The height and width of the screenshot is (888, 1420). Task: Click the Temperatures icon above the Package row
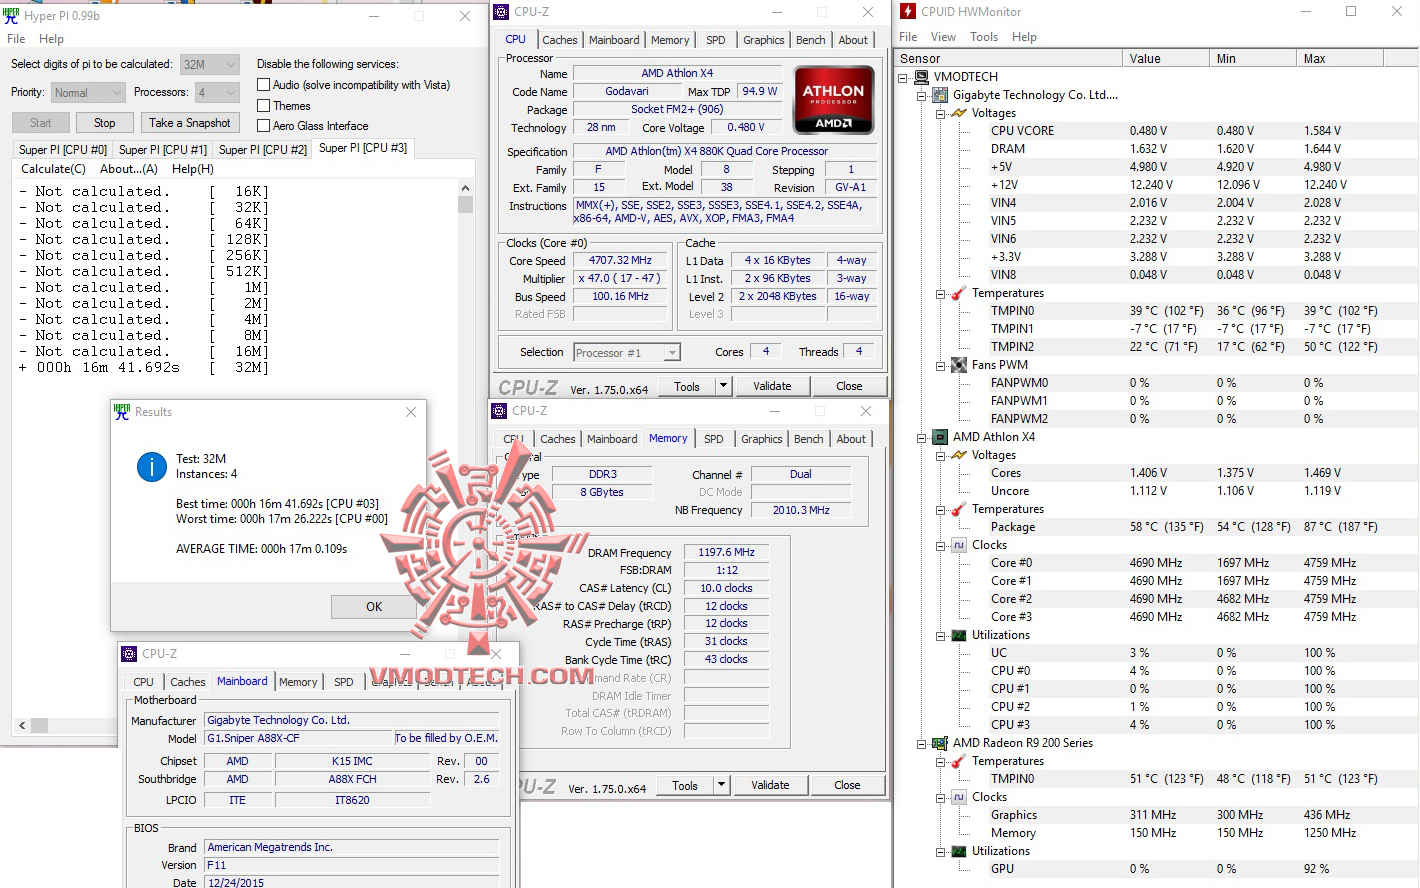click(959, 509)
